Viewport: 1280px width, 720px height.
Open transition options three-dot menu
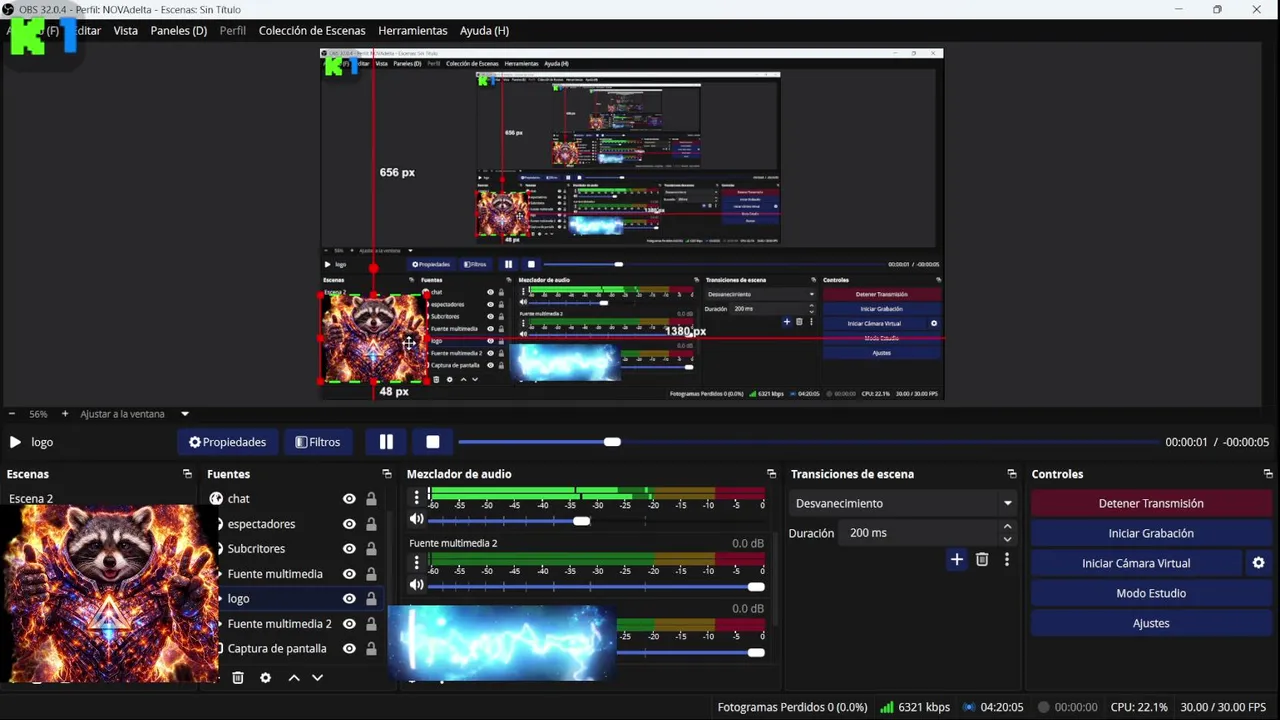click(x=1007, y=560)
